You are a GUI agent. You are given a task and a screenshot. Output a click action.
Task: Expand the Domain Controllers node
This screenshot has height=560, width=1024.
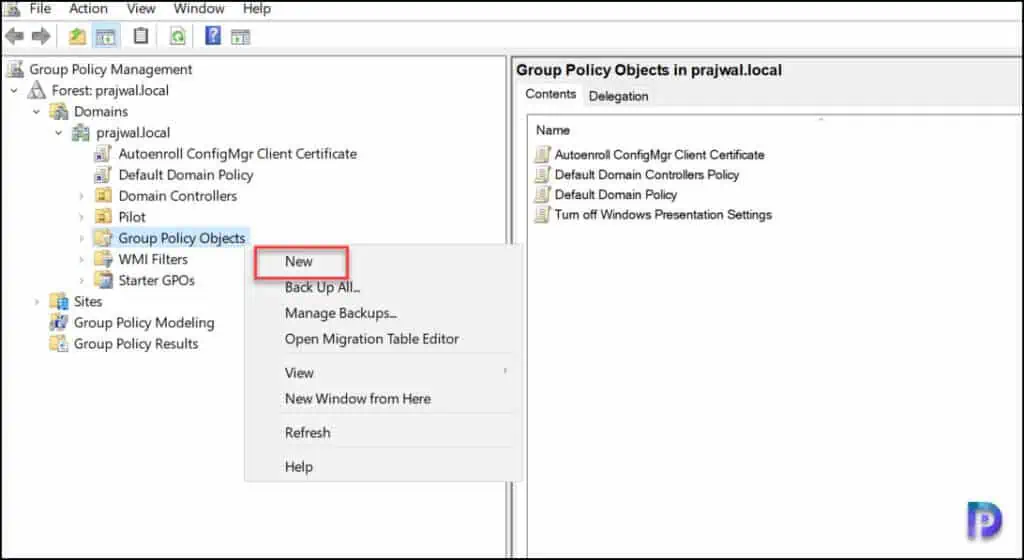(82, 196)
